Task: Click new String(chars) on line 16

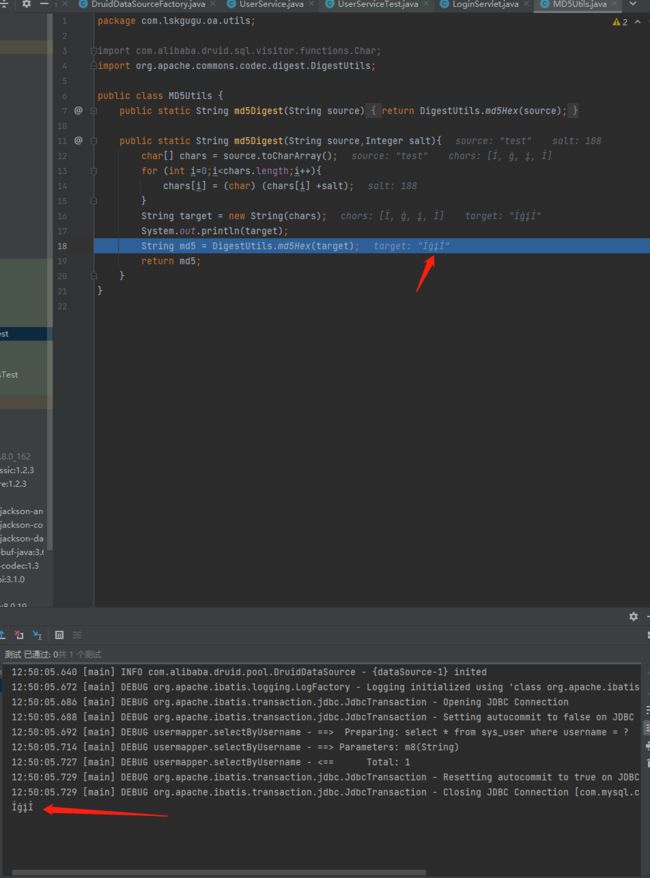Action: pos(277,216)
